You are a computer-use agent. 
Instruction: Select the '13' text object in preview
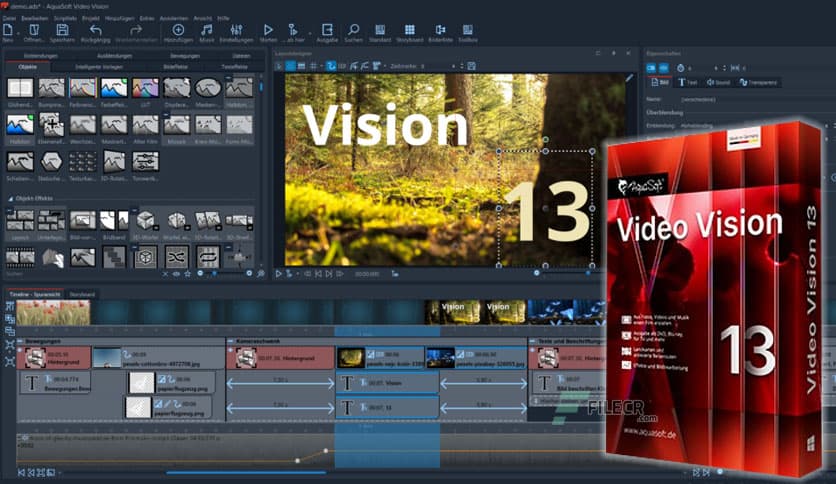click(x=548, y=211)
